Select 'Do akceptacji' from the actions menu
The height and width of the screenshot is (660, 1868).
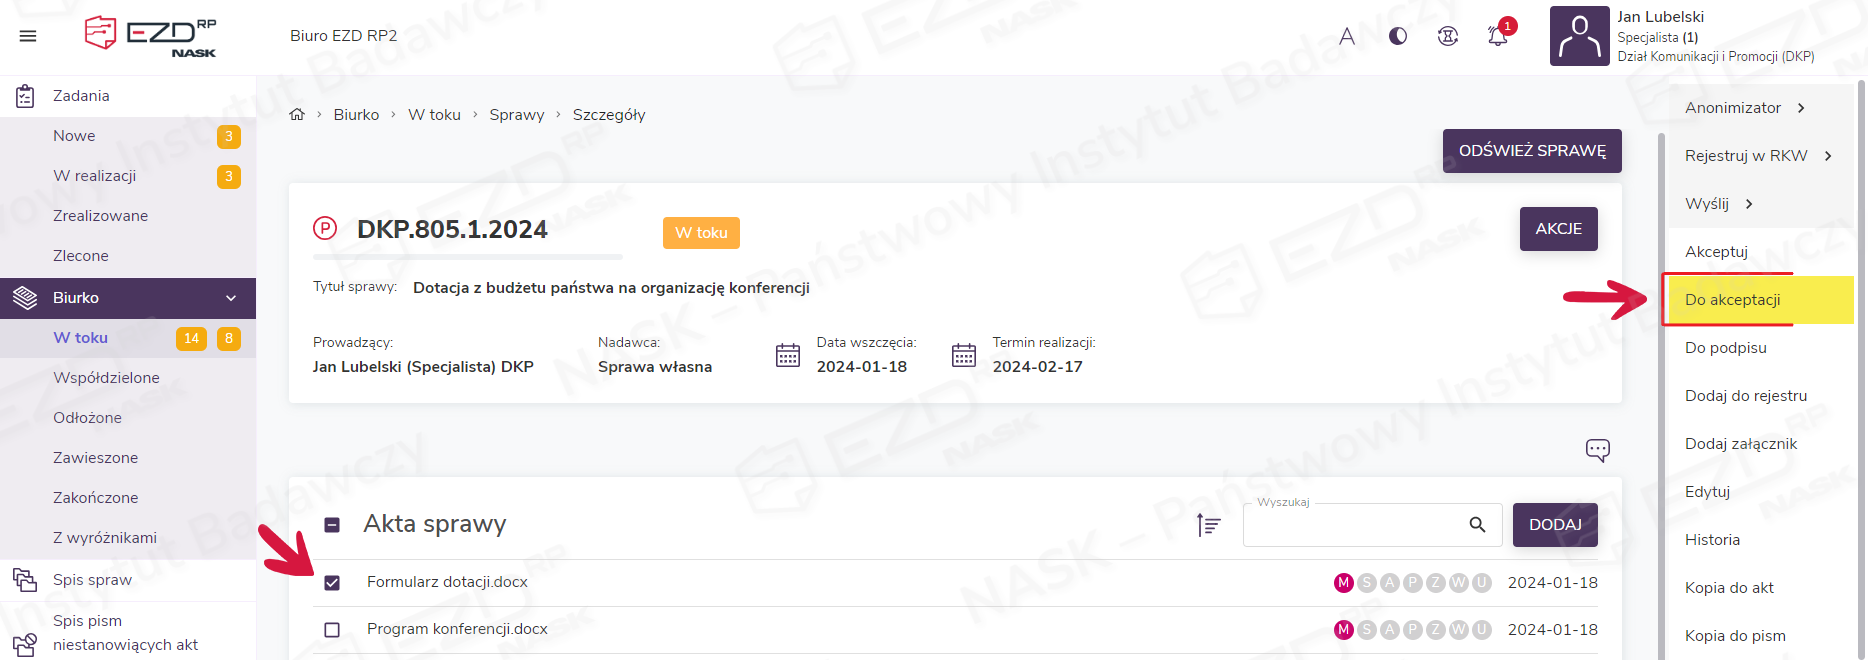click(1732, 300)
